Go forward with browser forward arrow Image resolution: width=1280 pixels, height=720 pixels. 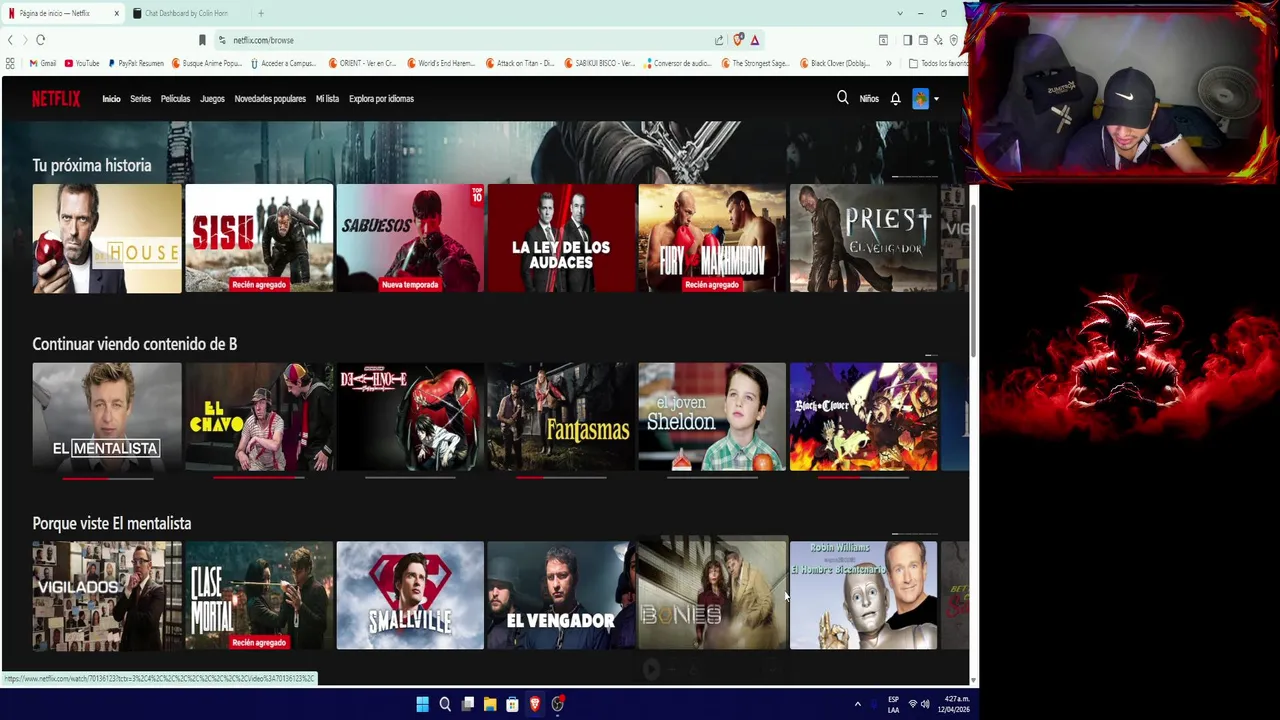(24, 40)
